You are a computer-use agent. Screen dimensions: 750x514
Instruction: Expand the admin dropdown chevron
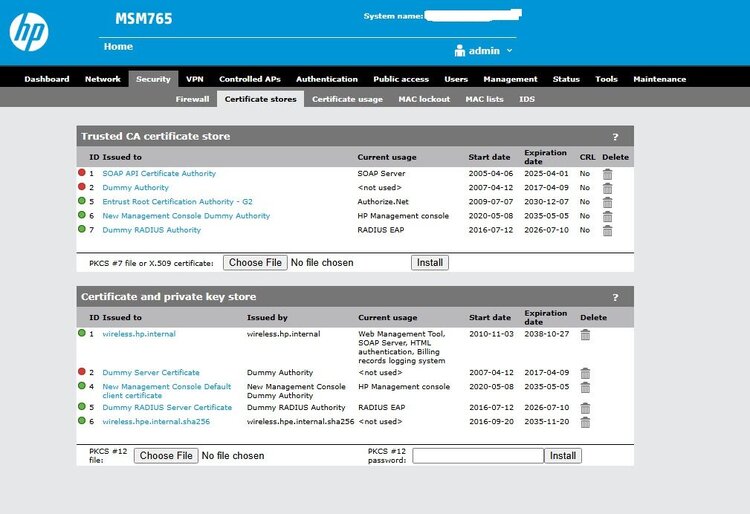[509, 50]
